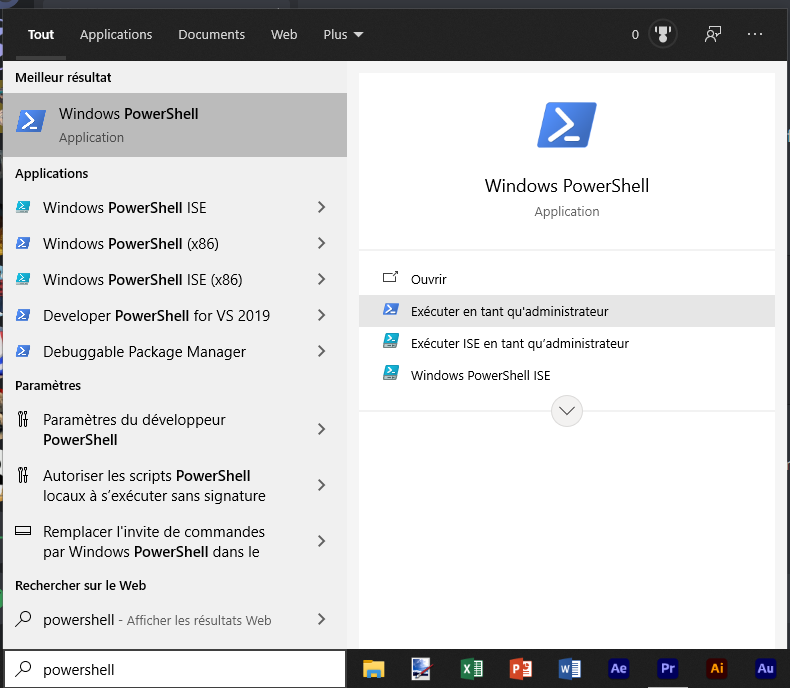790x688 pixels.
Task: Click tools icon beside Autoriser les scripts
Action: [x=23, y=475]
